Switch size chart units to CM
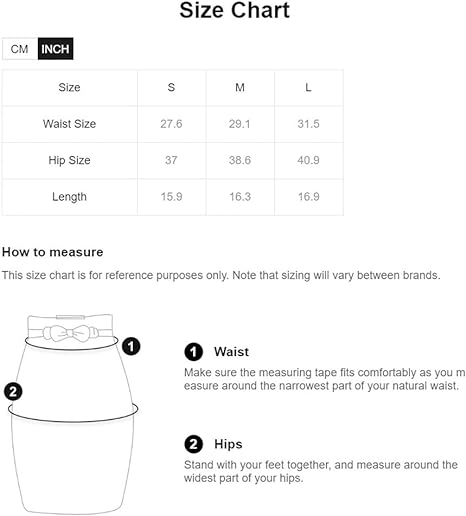 click(20, 49)
